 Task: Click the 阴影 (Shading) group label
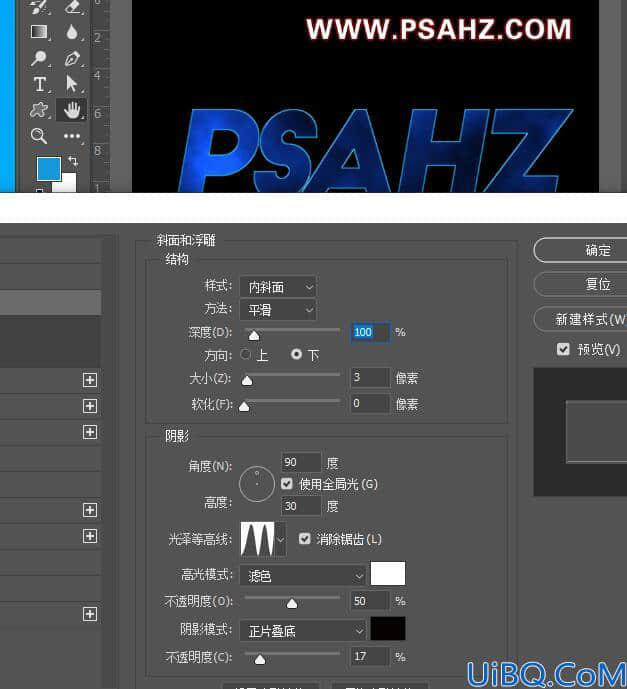177,436
